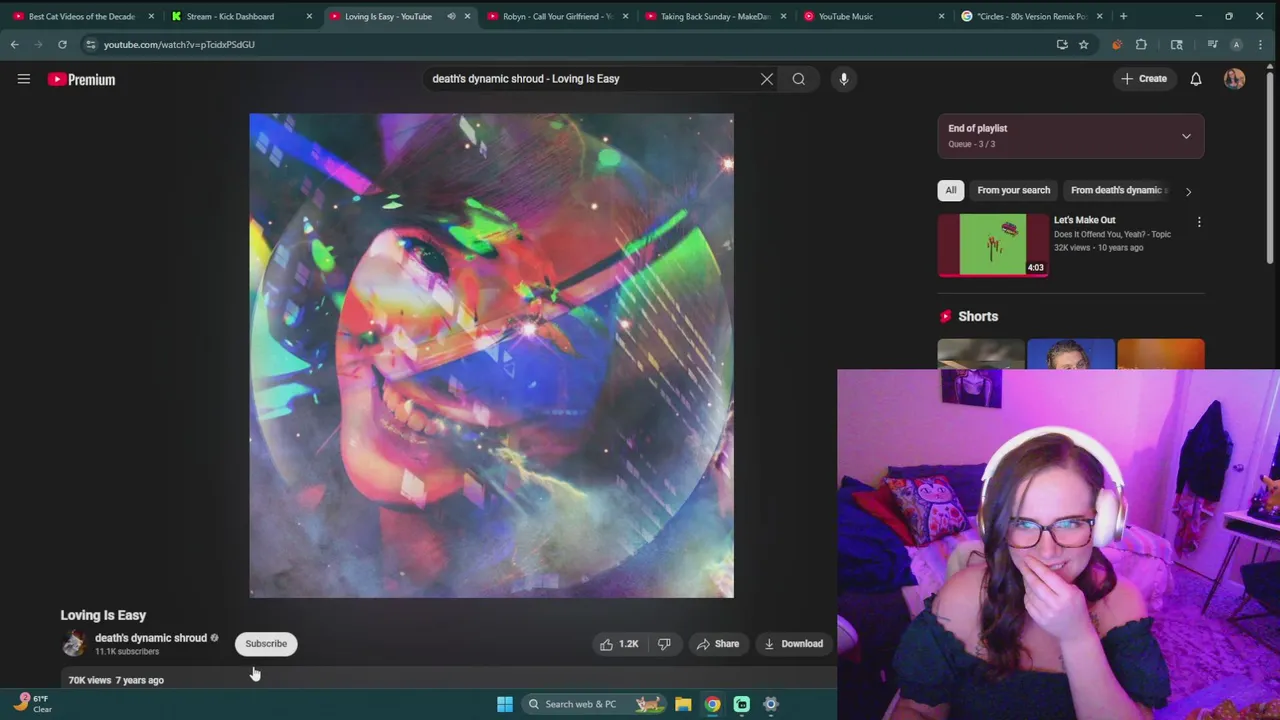Open Does It Offend You, Yeah? - Topic channel

(1112, 234)
